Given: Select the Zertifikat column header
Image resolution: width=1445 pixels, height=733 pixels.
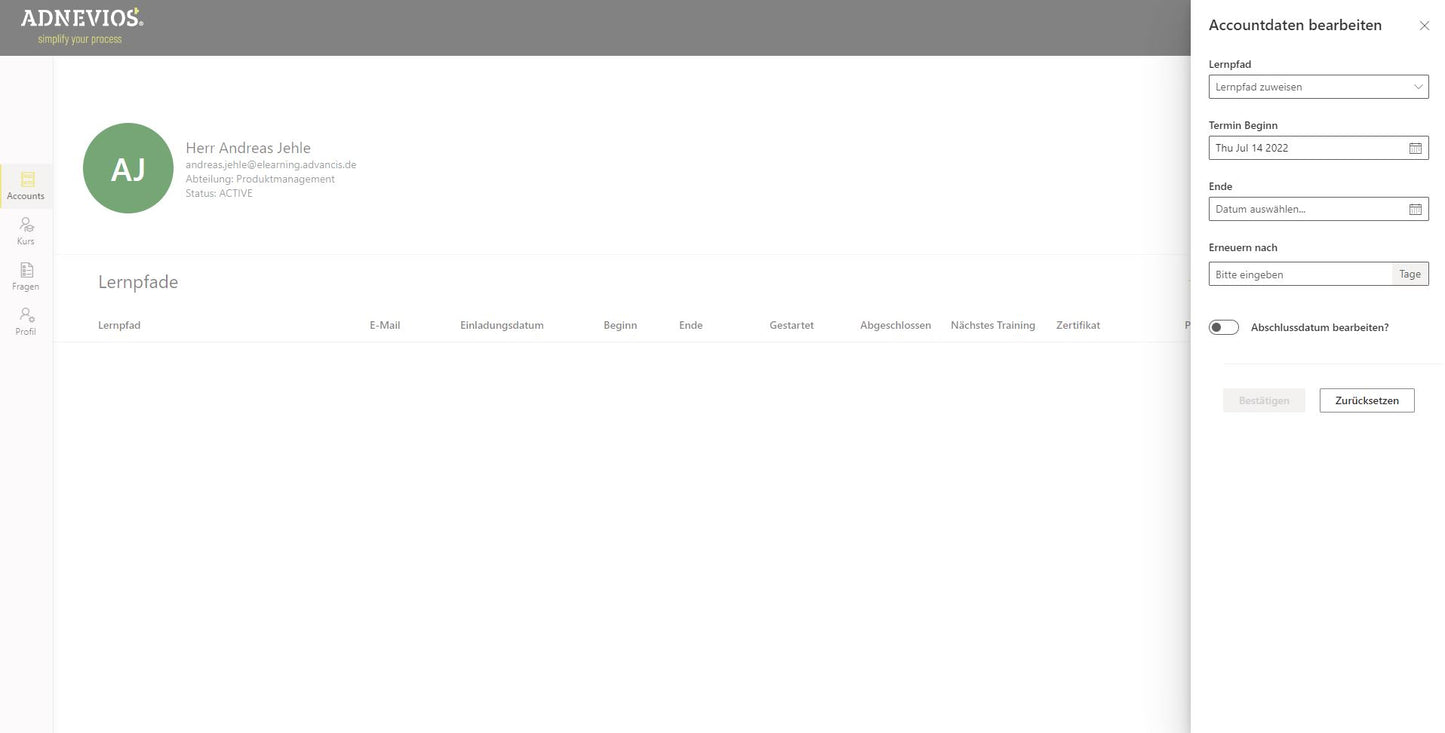Looking at the screenshot, I should (1078, 325).
